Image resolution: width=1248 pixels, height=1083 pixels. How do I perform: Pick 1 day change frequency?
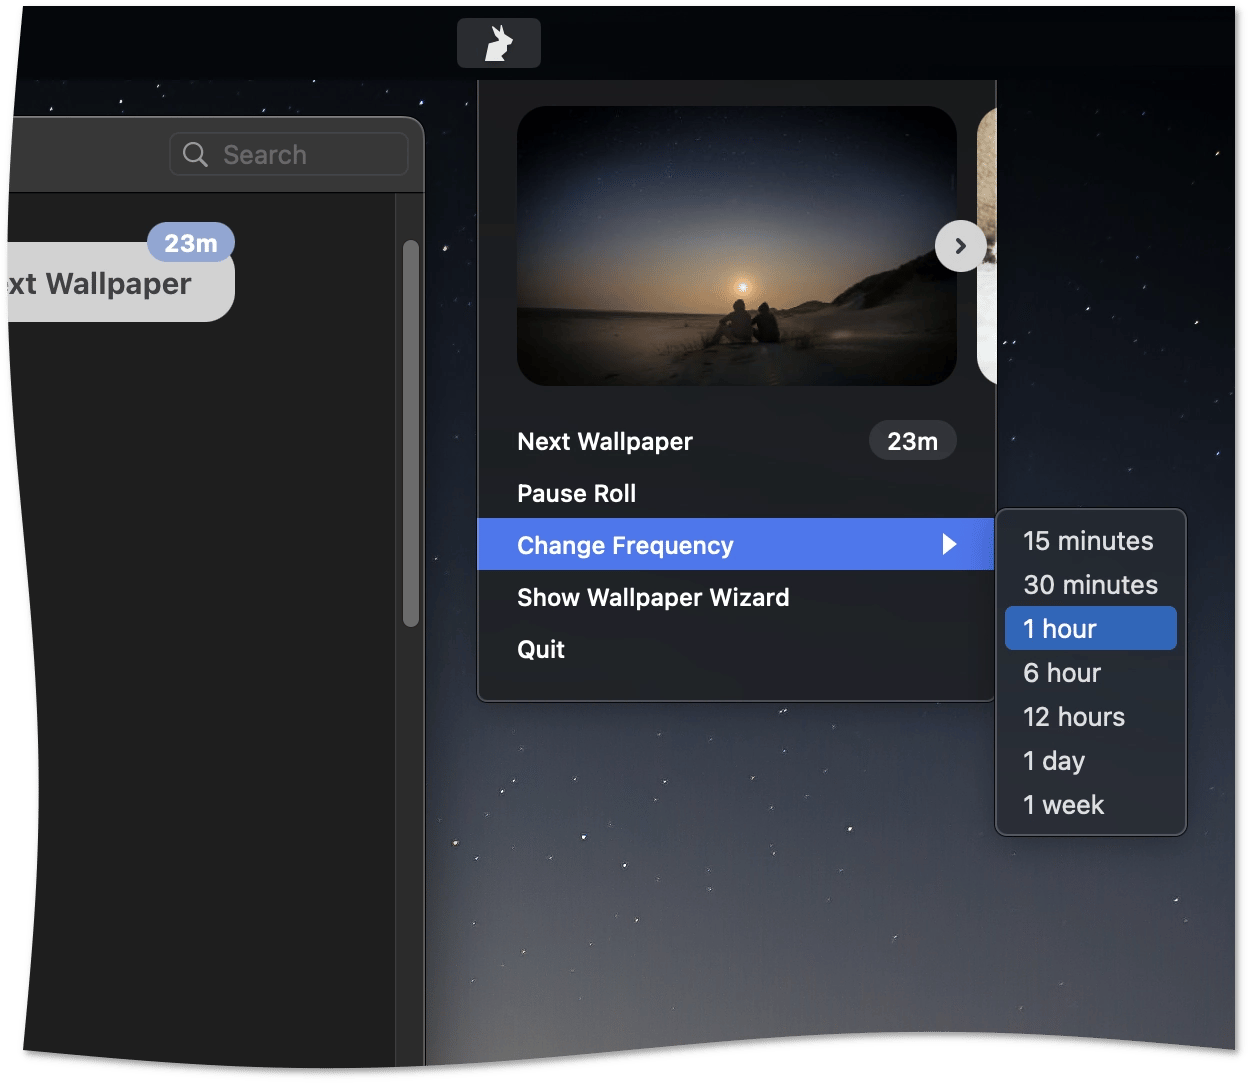coord(1054,761)
